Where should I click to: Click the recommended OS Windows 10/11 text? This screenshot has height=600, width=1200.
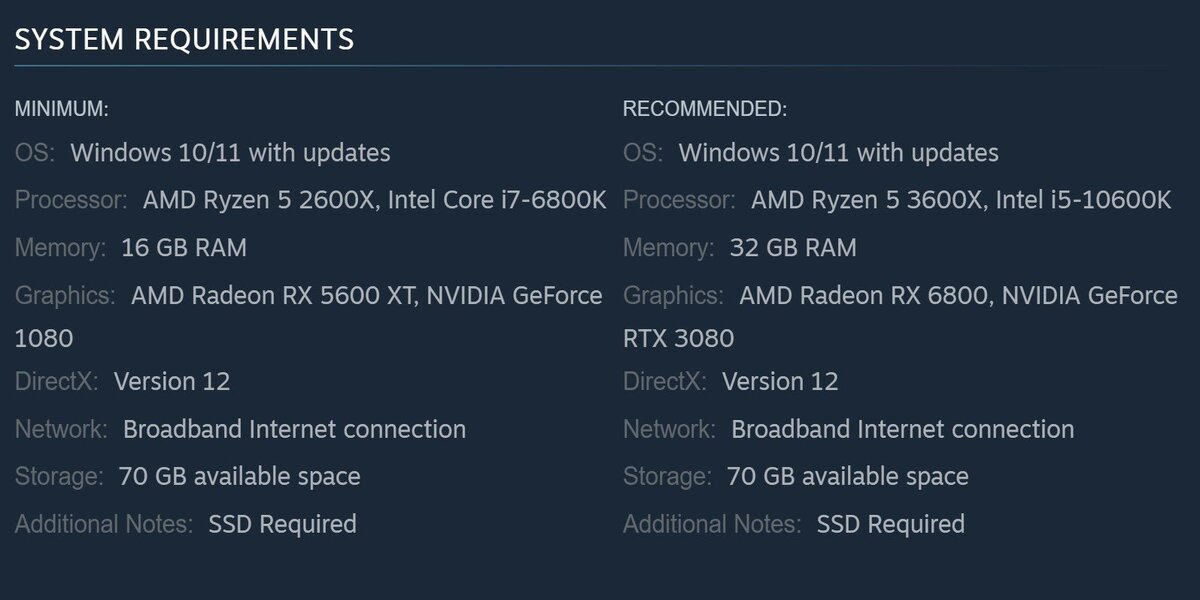(838, 153)
